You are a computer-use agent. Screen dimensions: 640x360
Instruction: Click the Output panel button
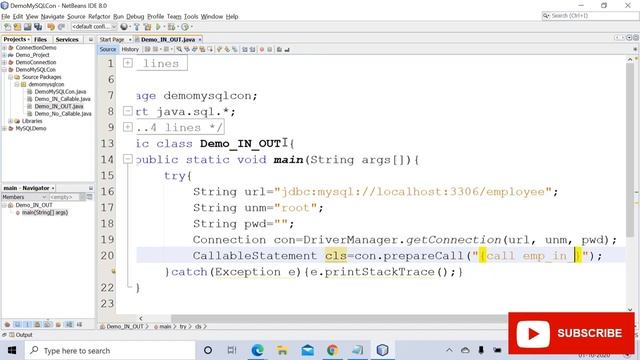20,335
